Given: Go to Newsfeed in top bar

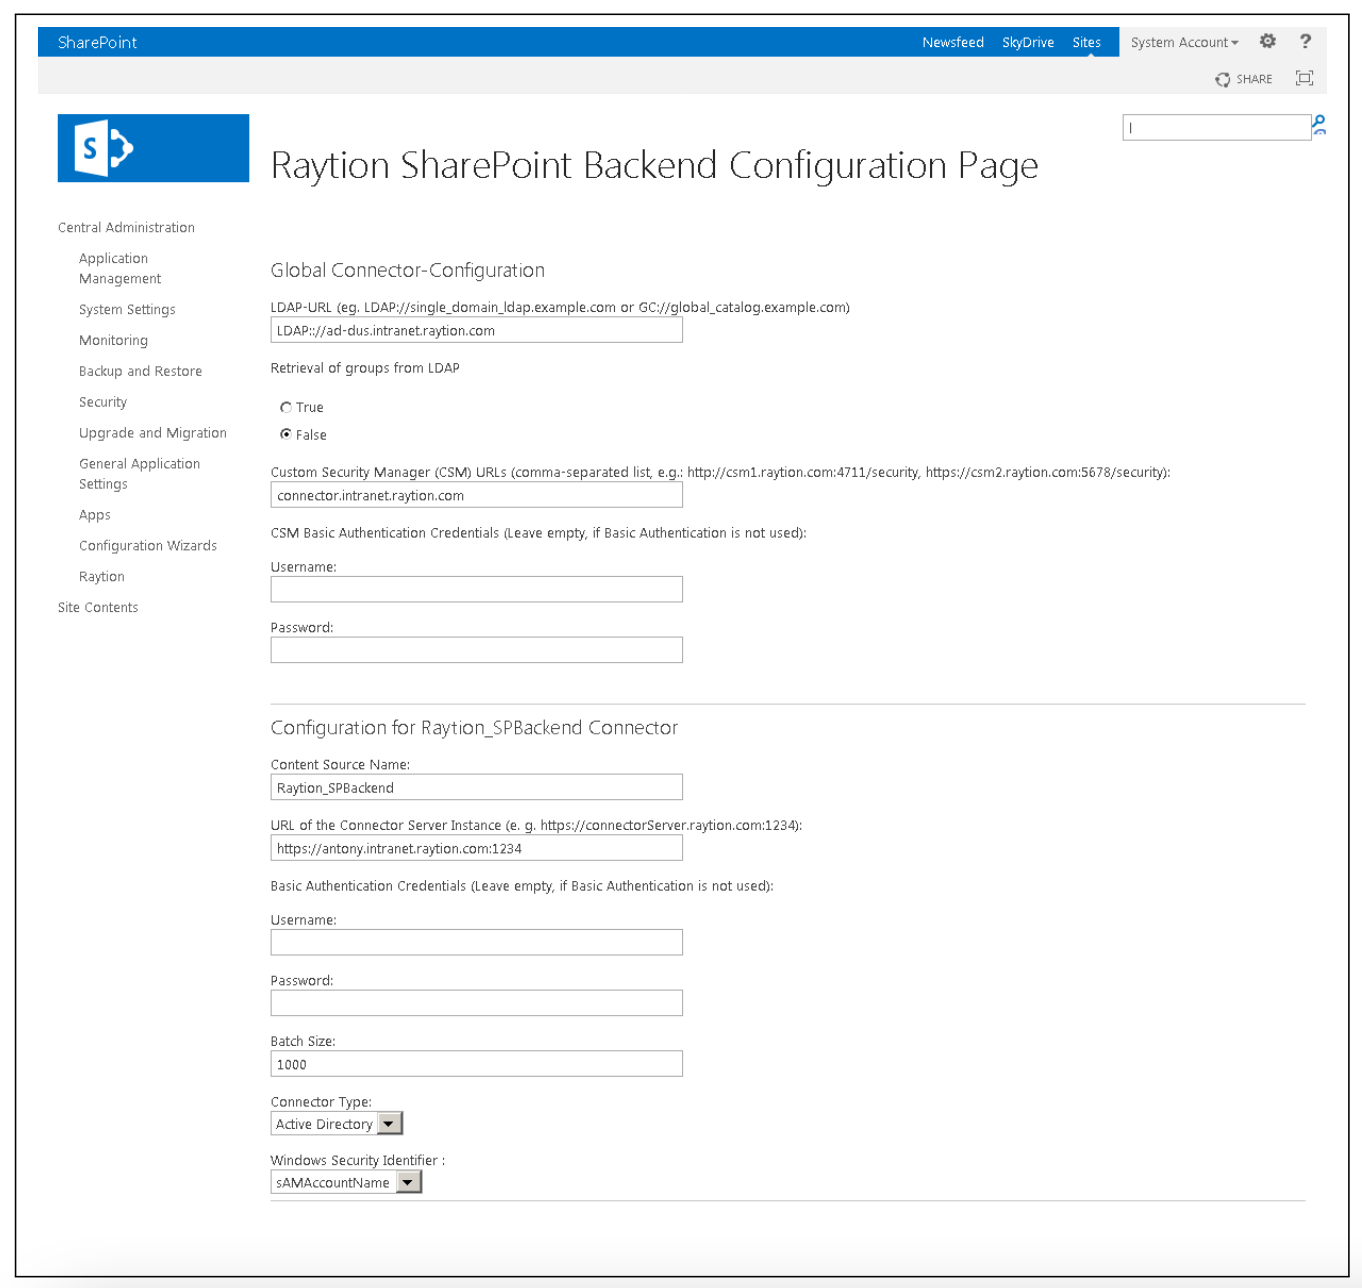Looking at the screenshot, I should pos(952,42).
